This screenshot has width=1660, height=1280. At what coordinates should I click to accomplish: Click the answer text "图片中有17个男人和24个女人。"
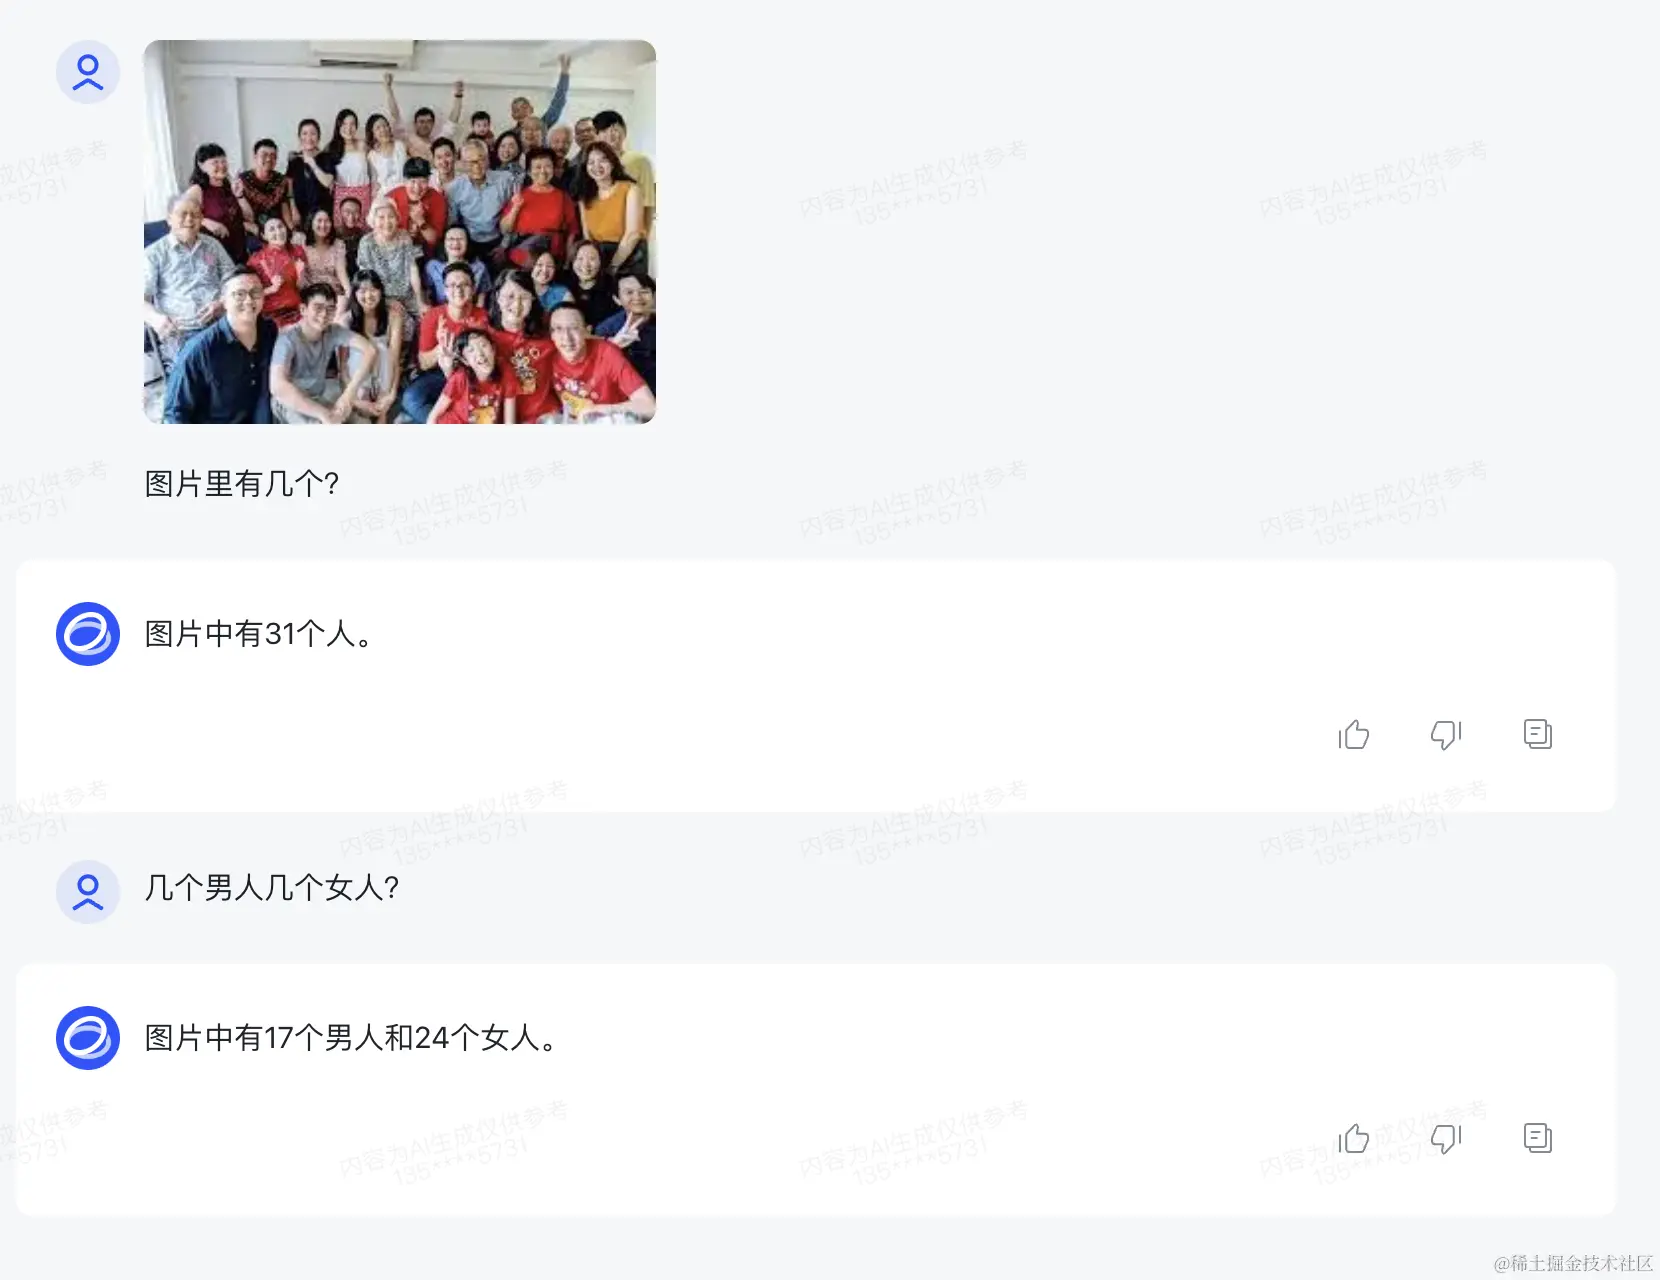click(352, 1038)
